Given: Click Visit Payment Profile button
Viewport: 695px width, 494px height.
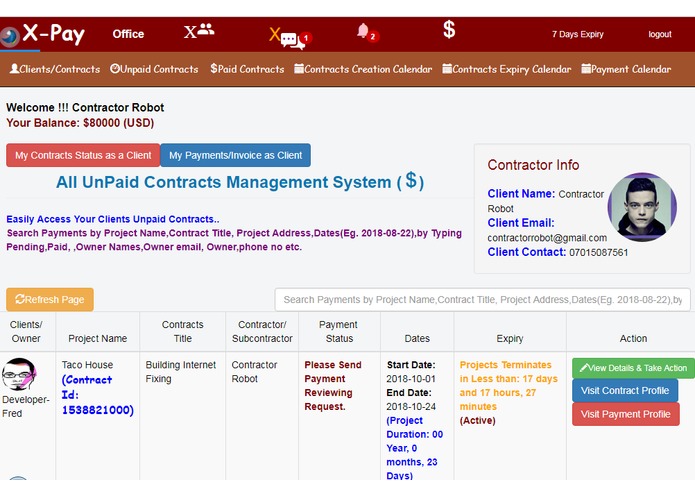Looking at the screenshot, I should 625,414.
